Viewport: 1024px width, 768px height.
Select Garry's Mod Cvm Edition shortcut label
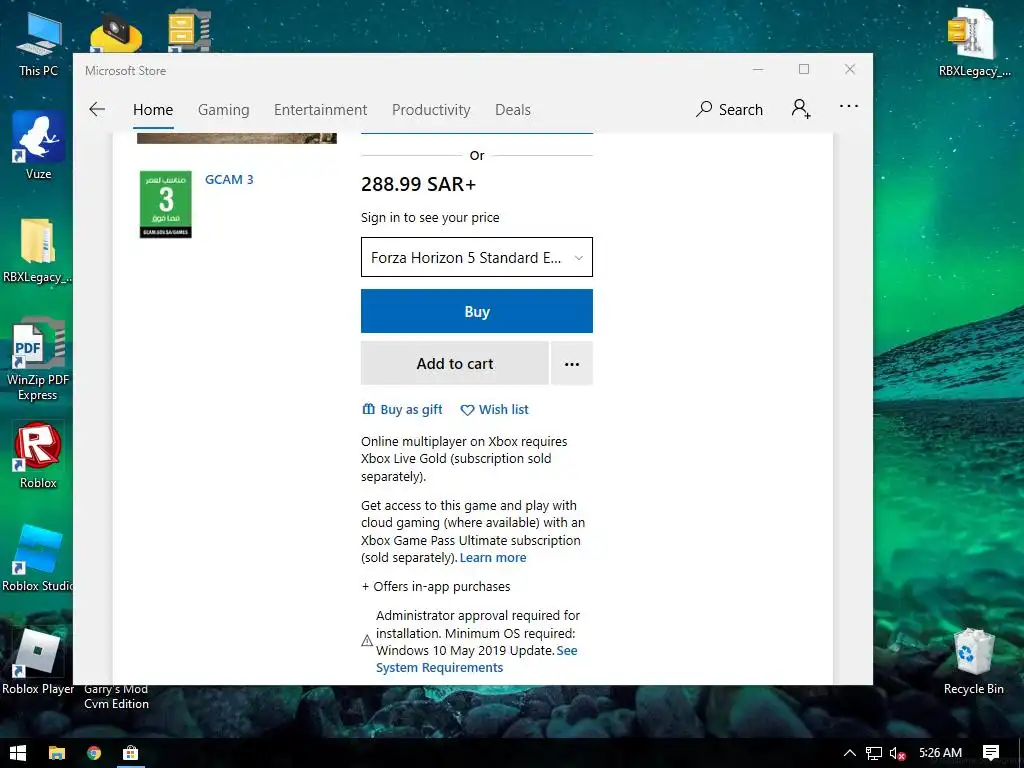[116, 696]
